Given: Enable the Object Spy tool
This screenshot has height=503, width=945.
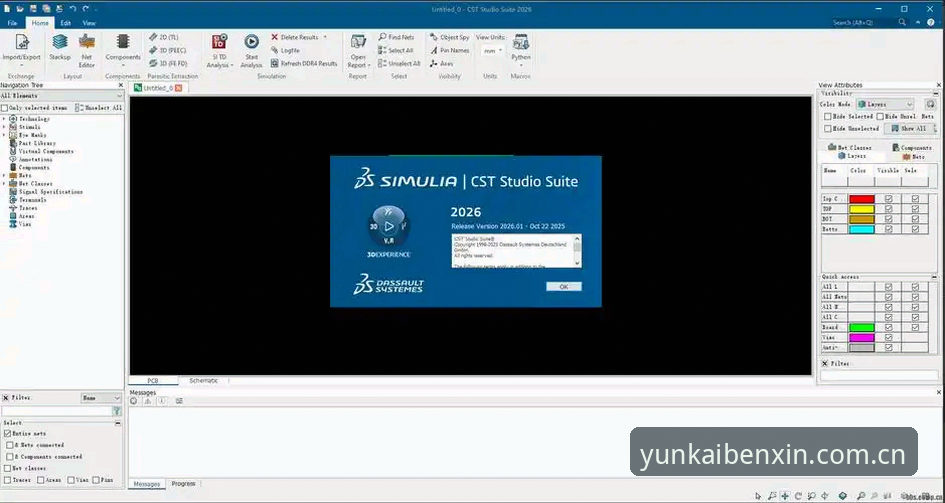Looking at the screenshot, I should click(x=450, y=37).
